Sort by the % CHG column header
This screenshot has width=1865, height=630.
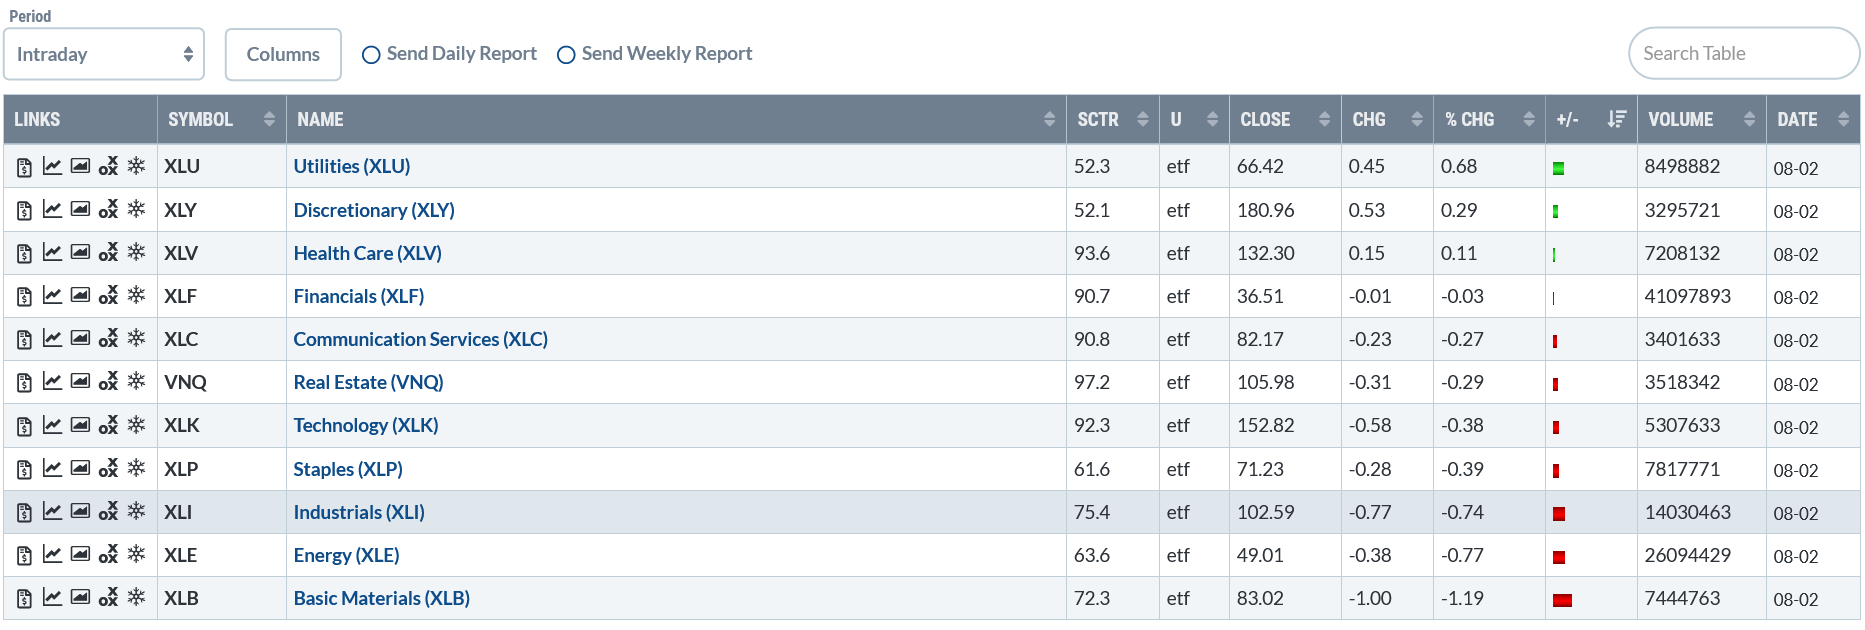tap(1489, 119)
